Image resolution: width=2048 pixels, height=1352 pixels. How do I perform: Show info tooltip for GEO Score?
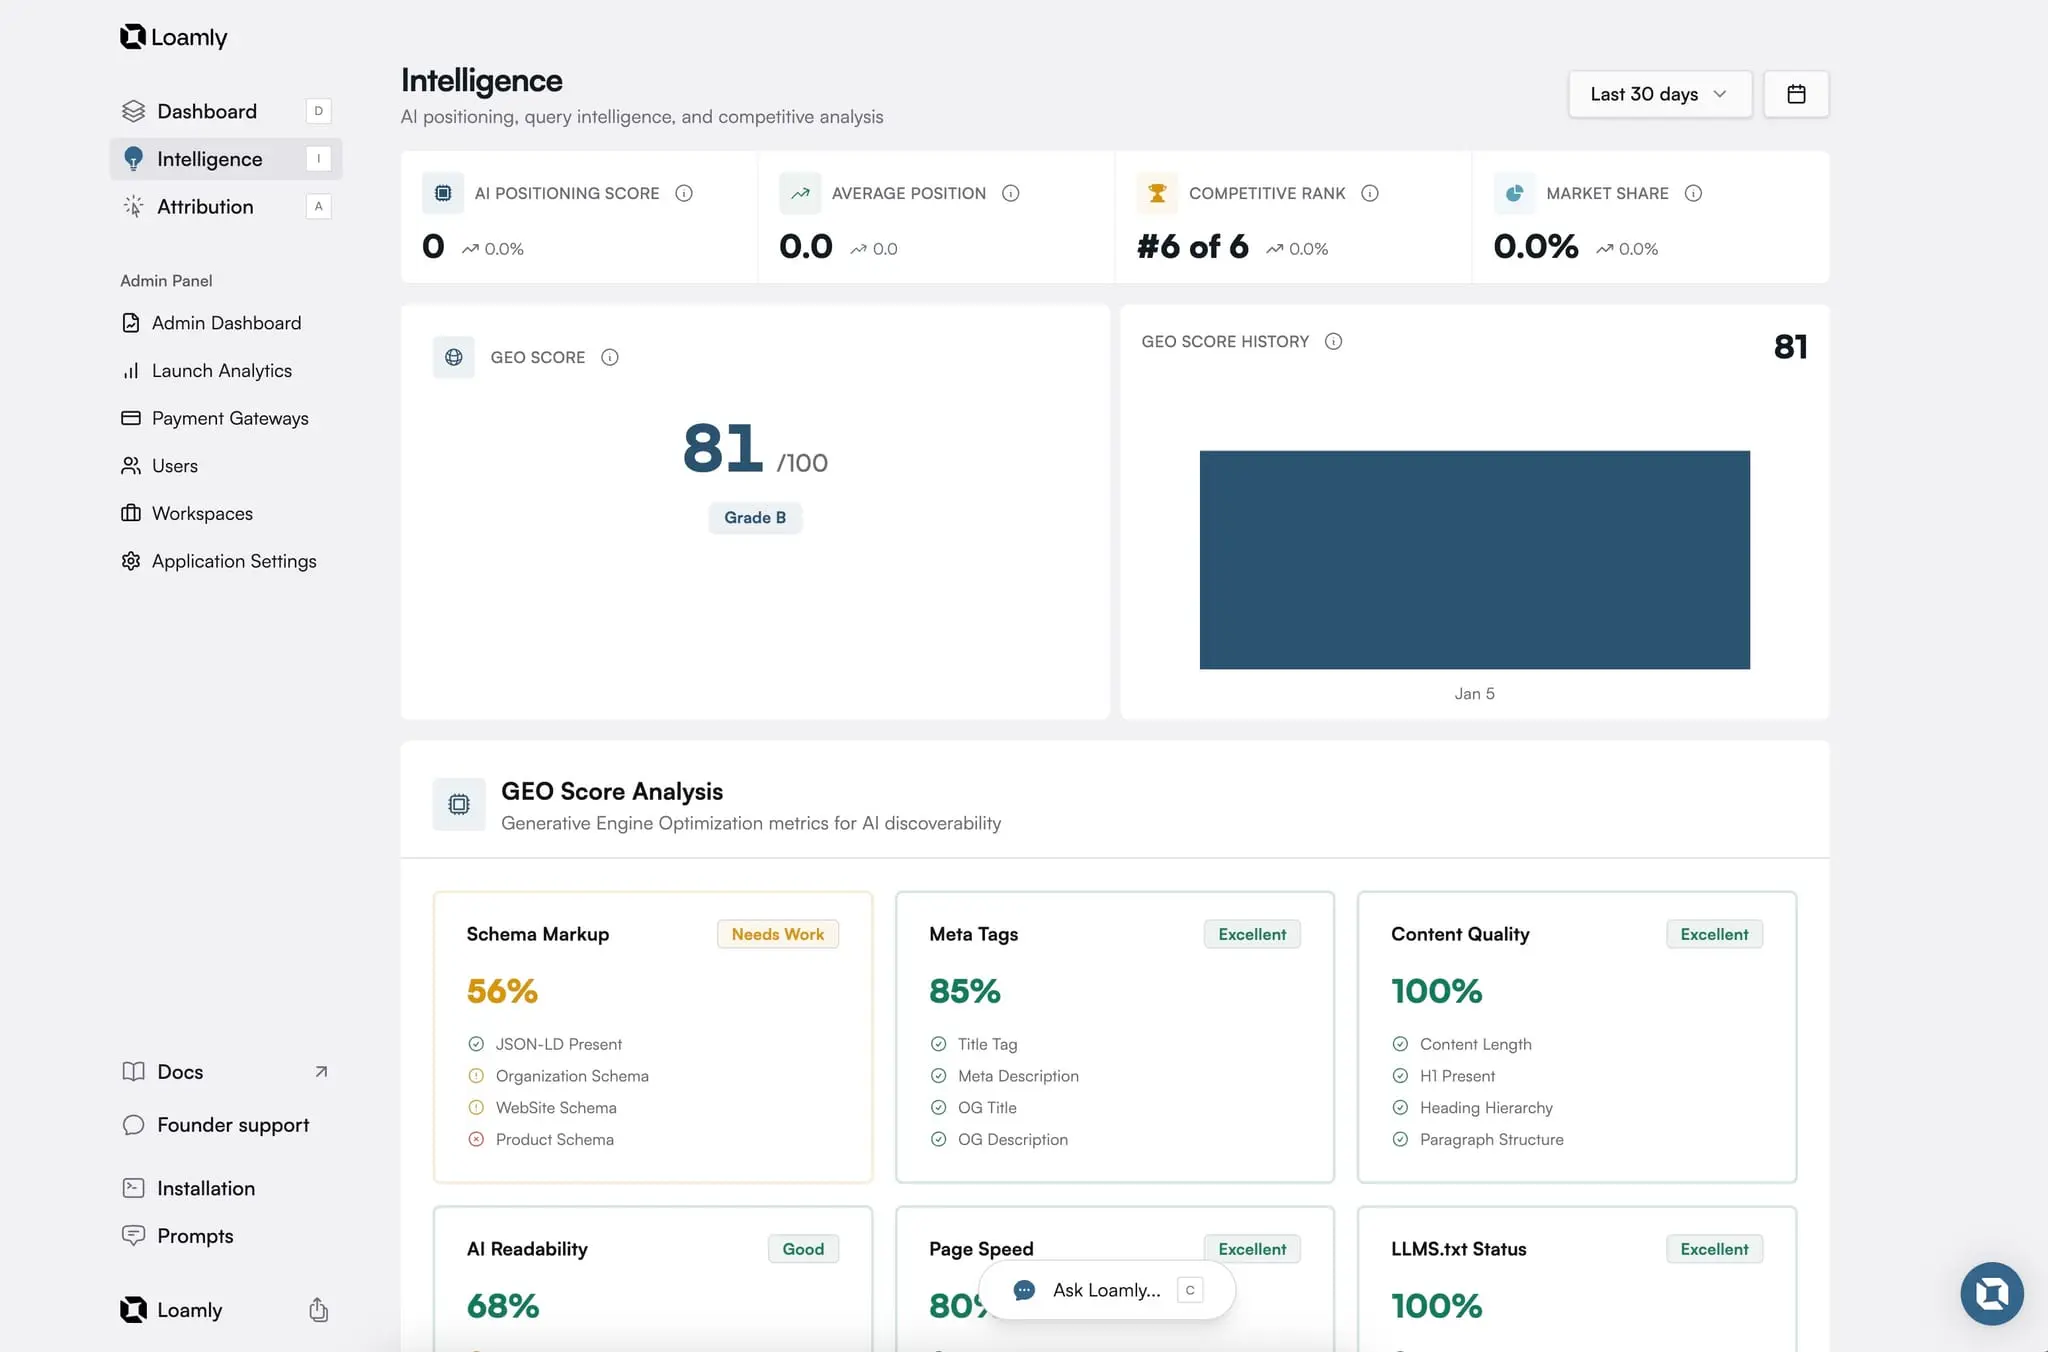click(610, 357)
